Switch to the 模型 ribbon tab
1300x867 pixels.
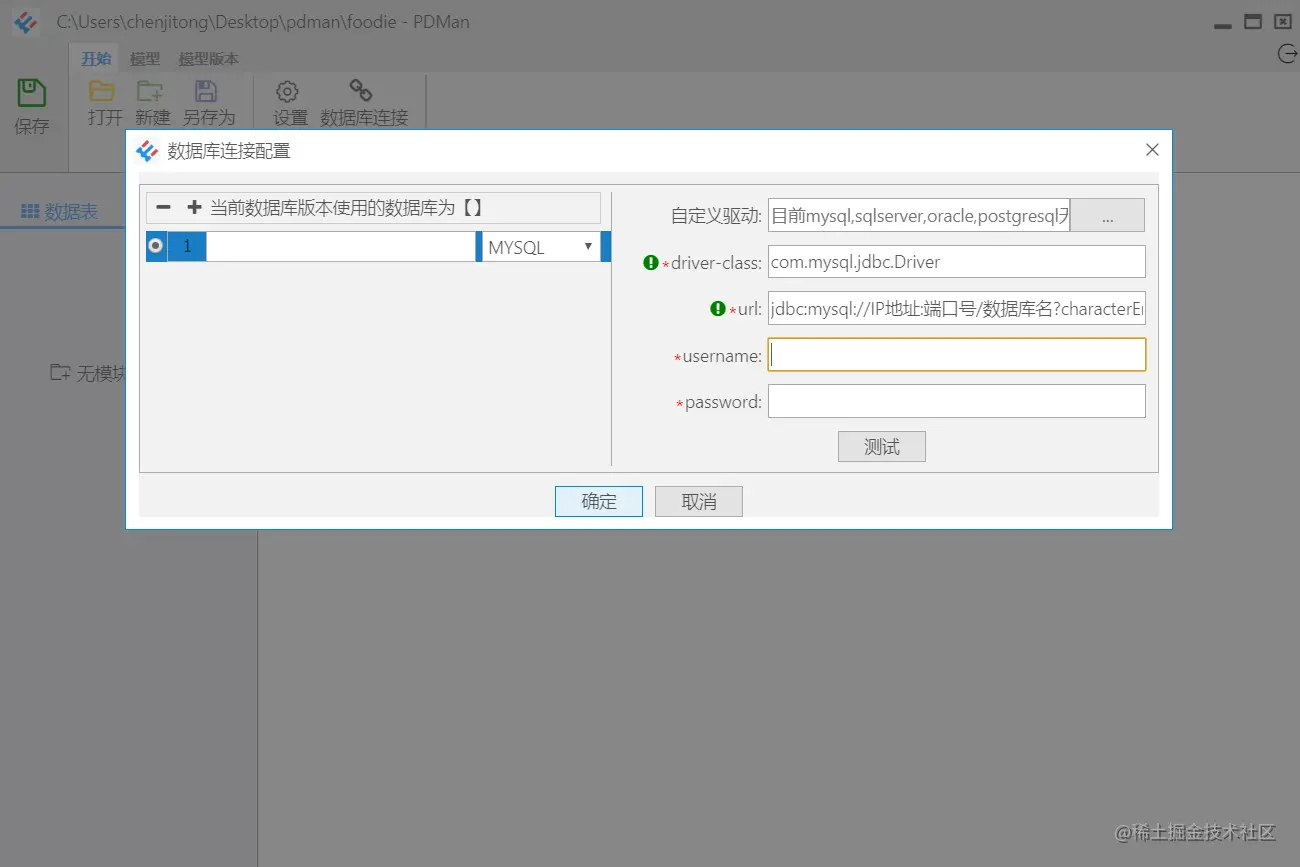tap(145, 59)
